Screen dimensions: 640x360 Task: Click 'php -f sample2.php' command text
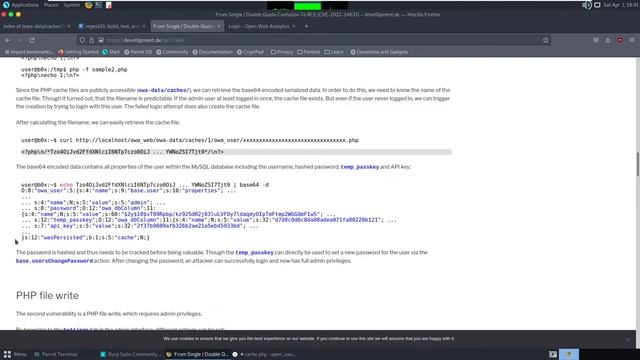[x=98, y=69]
